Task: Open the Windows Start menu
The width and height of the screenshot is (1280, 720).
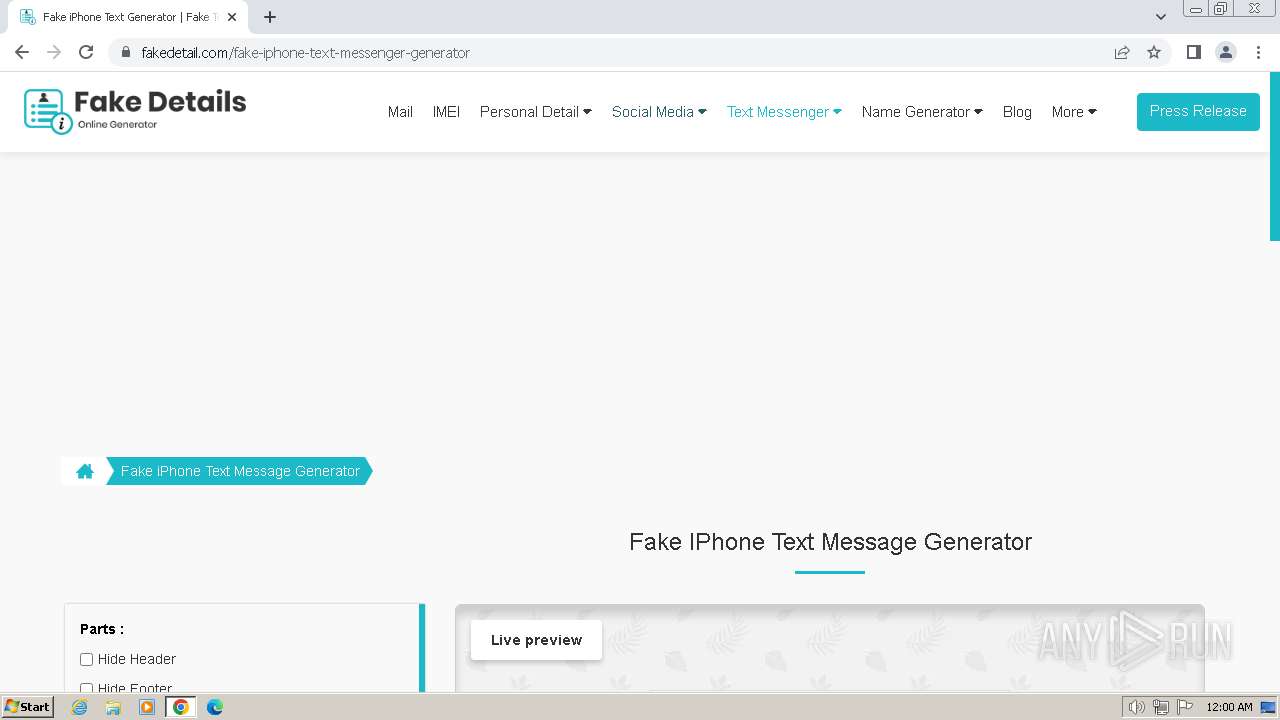Action: (28, 707)
